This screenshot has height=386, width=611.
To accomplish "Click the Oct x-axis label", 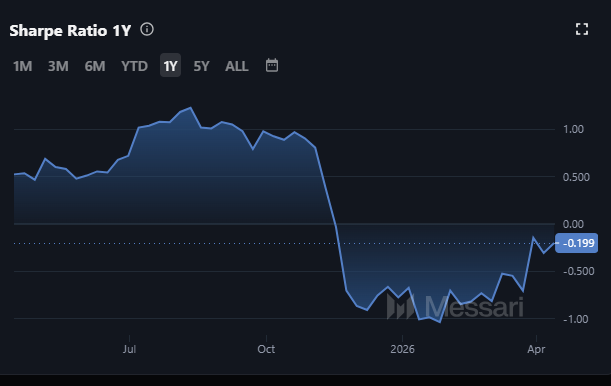I will [266, 349].
